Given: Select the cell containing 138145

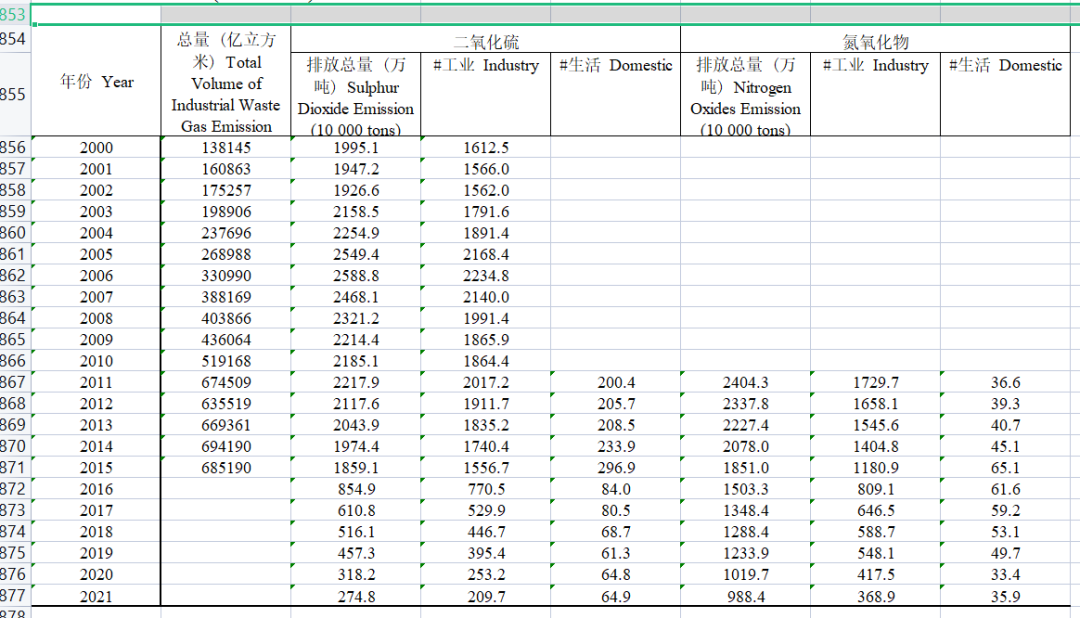Looking at the screenshot, I should 226,147.
